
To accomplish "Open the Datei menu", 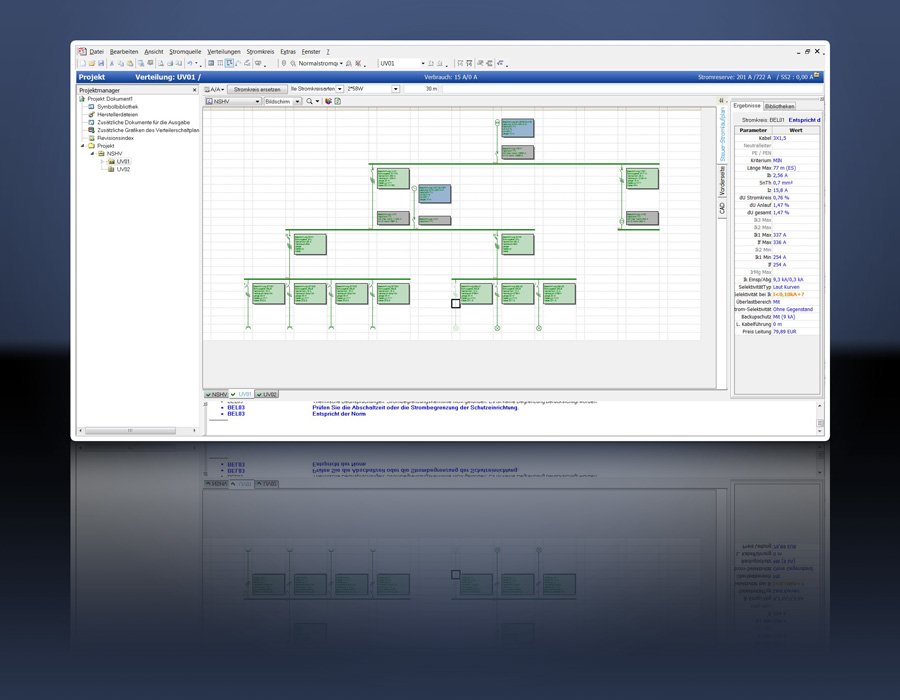I will click(96, 52).
